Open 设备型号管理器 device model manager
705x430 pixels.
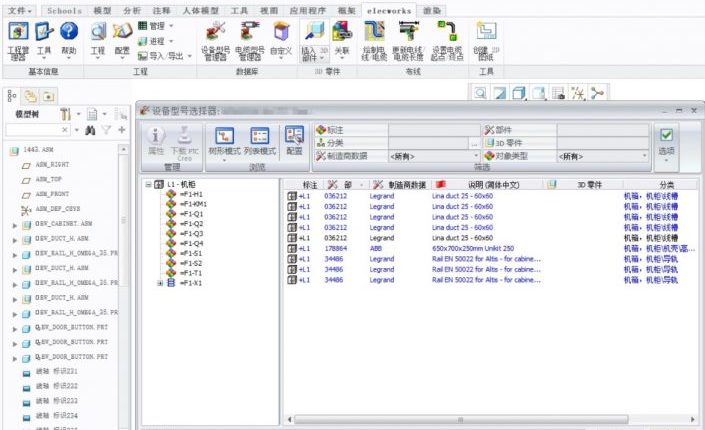click(215, 31)
